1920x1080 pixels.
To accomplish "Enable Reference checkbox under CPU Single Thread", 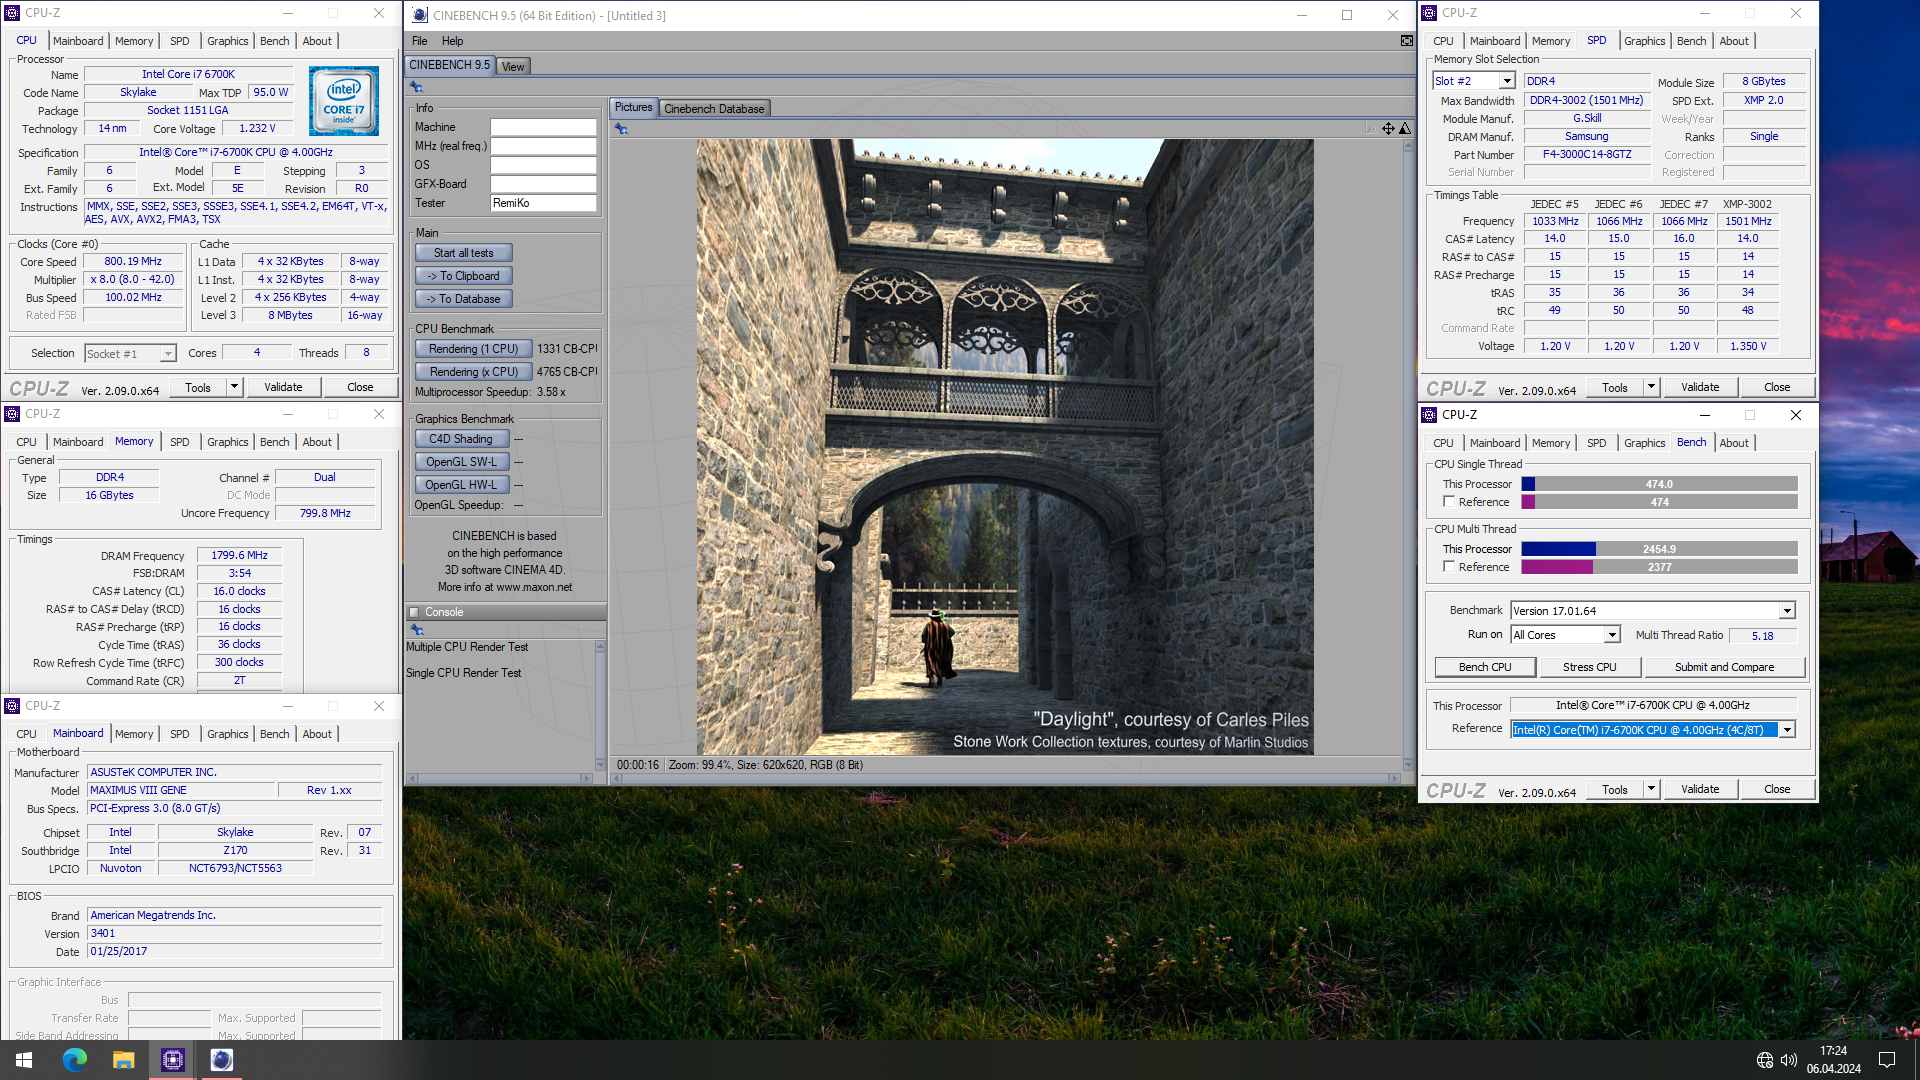I will (x=1449, y=502).
